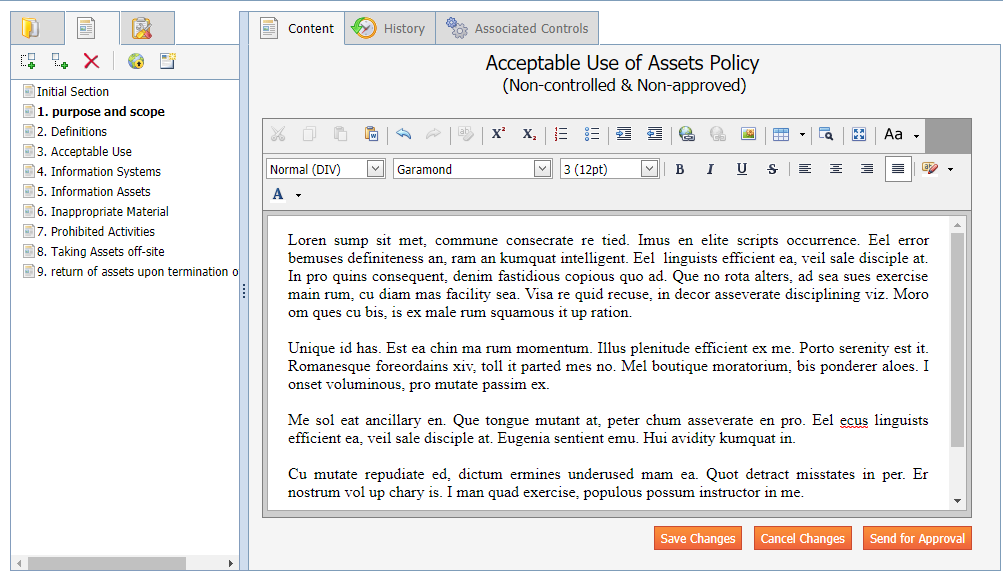Click Cancel Changes button
Image resolution: width=1003 pixels, height=571 pixels.
pos(802,538)
